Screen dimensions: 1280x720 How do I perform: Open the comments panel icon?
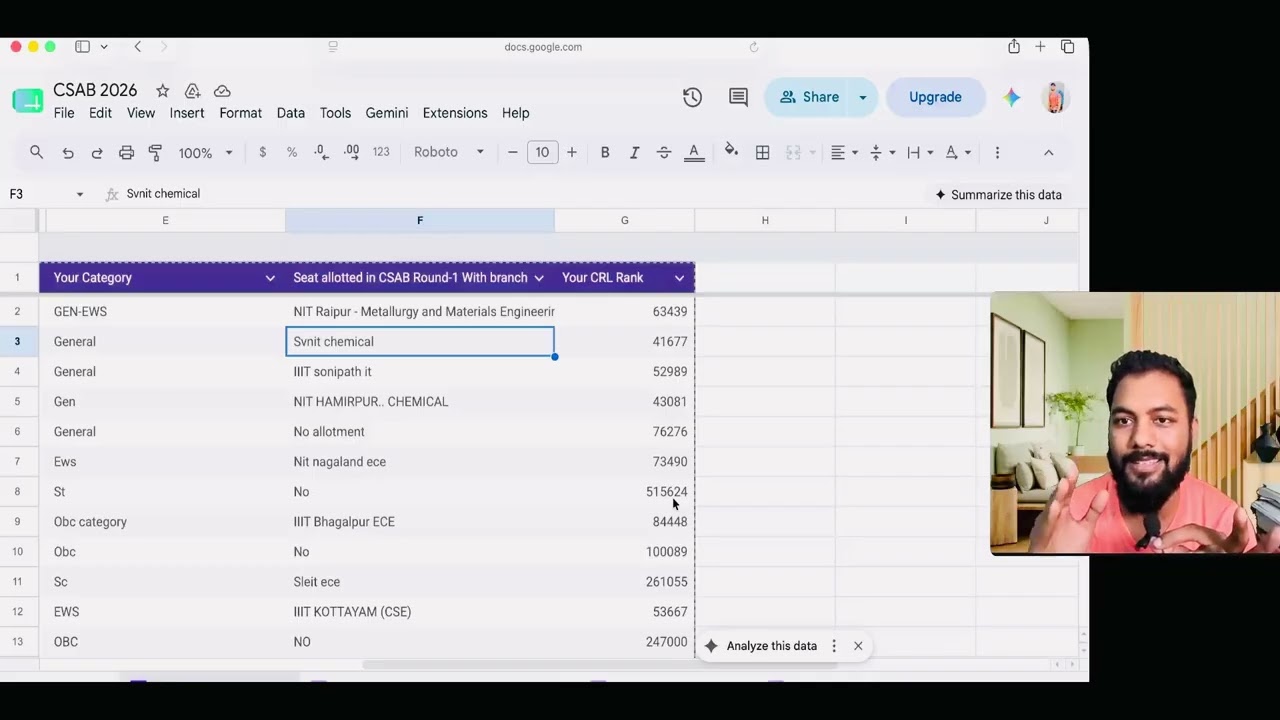point(738,97)
